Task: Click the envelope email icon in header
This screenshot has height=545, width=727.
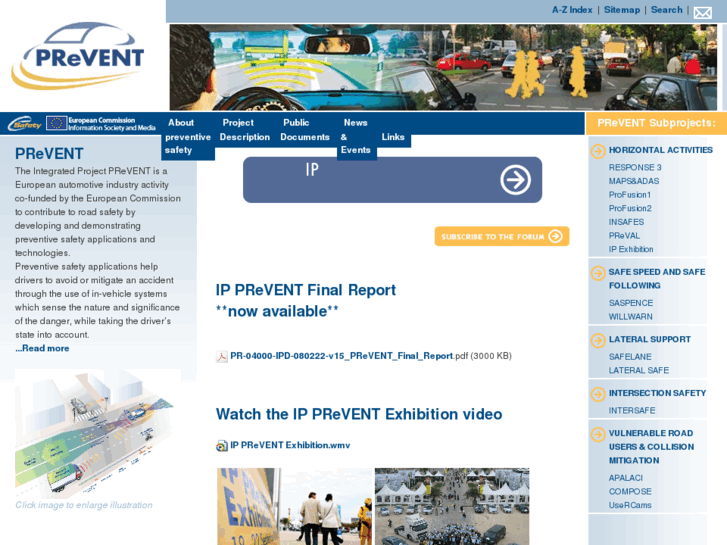Action: click(x=702, y=13)
